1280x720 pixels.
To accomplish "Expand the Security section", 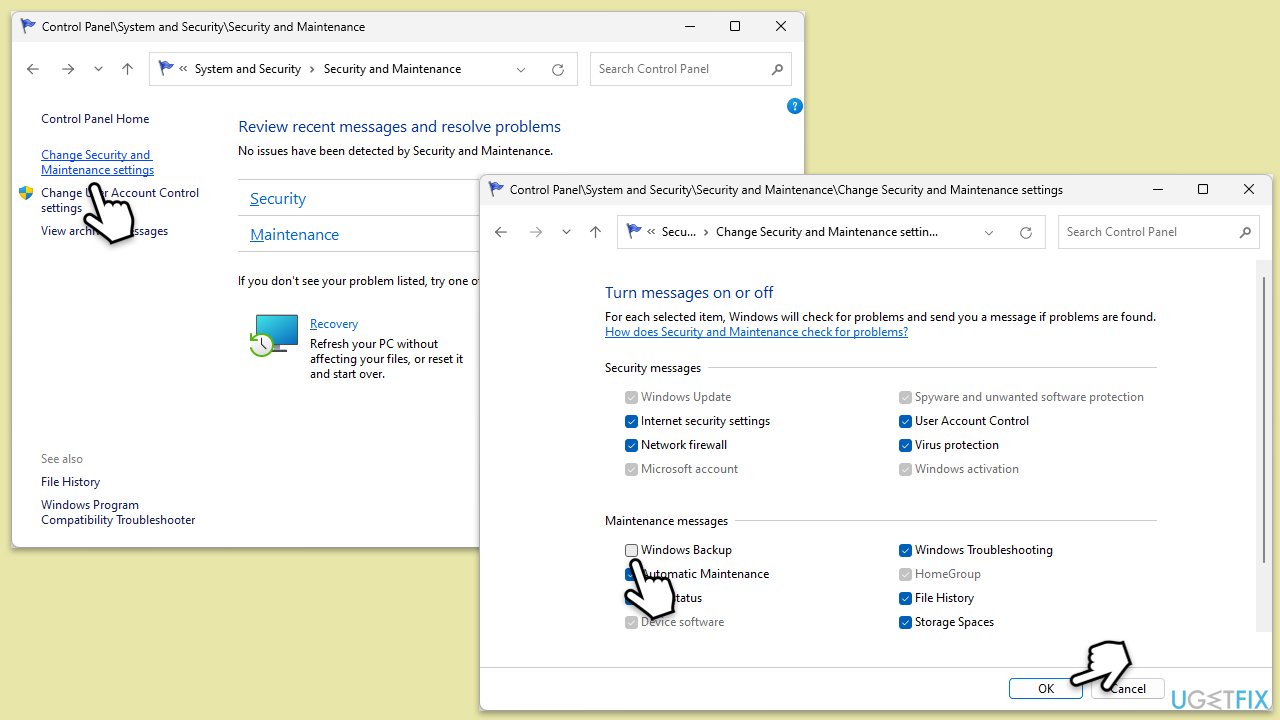I will pos(278,199).
